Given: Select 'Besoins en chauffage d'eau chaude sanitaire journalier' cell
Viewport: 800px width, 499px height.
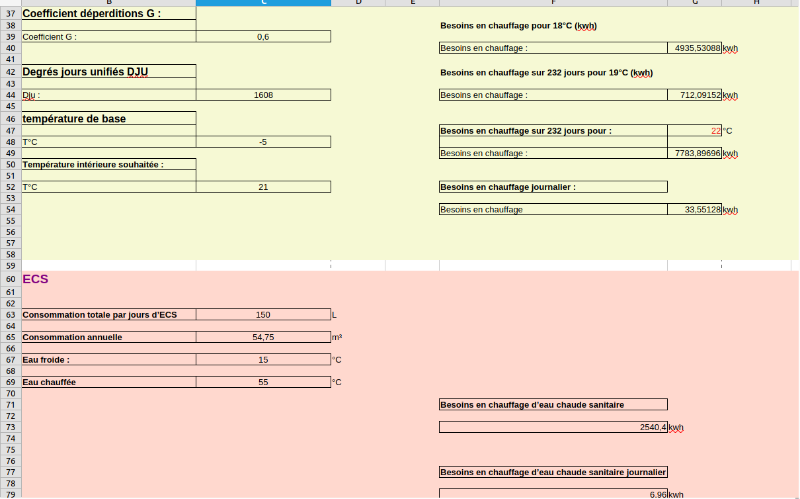Looking at the screenshot, I should click(x=553, y=472).
